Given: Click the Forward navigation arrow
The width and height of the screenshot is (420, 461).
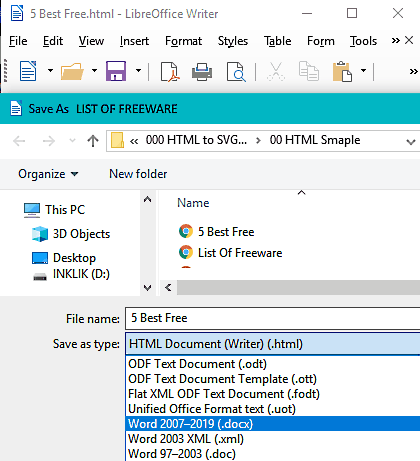Looking at the screenshot, I should [x=49, y=141].
